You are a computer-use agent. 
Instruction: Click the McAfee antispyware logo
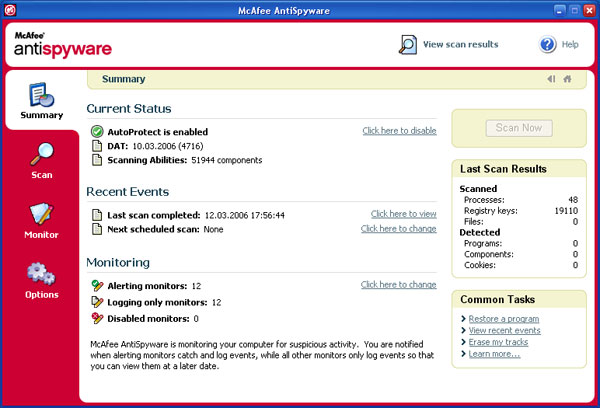point(63,45)
